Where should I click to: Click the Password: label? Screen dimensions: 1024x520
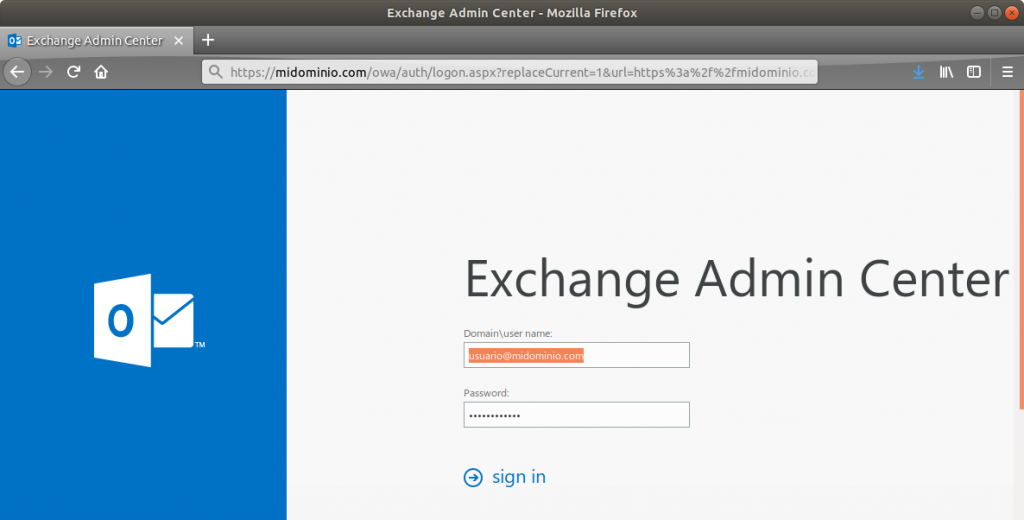pyautogui.click(x=487, y=393)
